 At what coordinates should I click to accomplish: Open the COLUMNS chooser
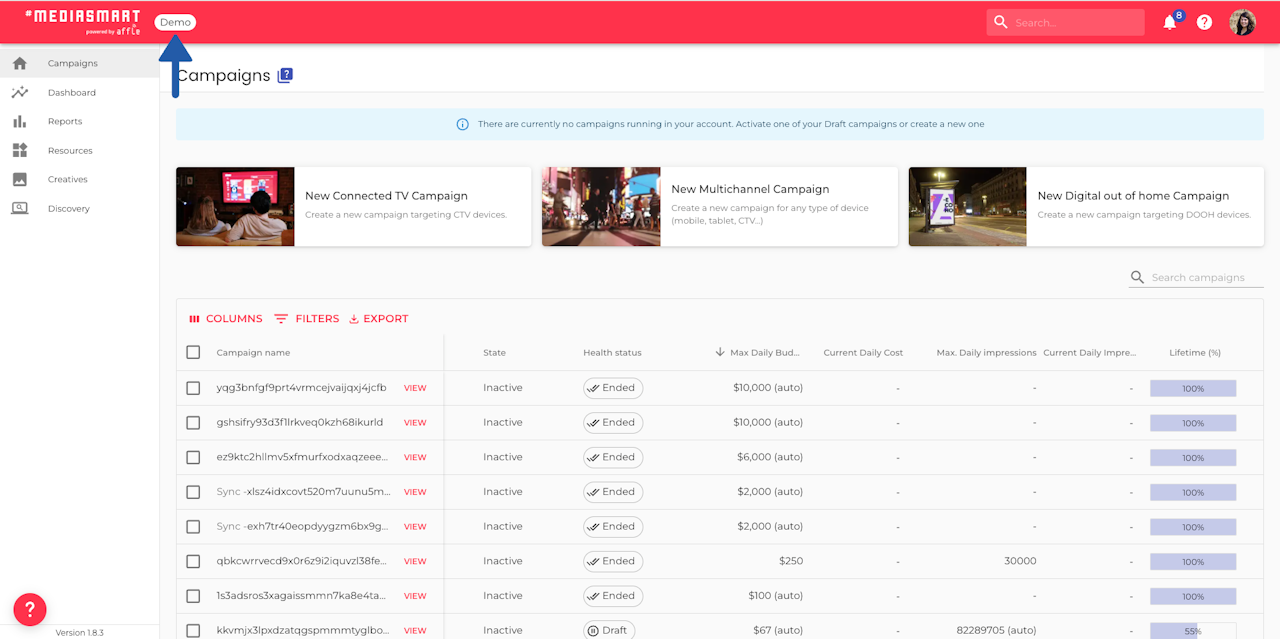coord(226,319)
